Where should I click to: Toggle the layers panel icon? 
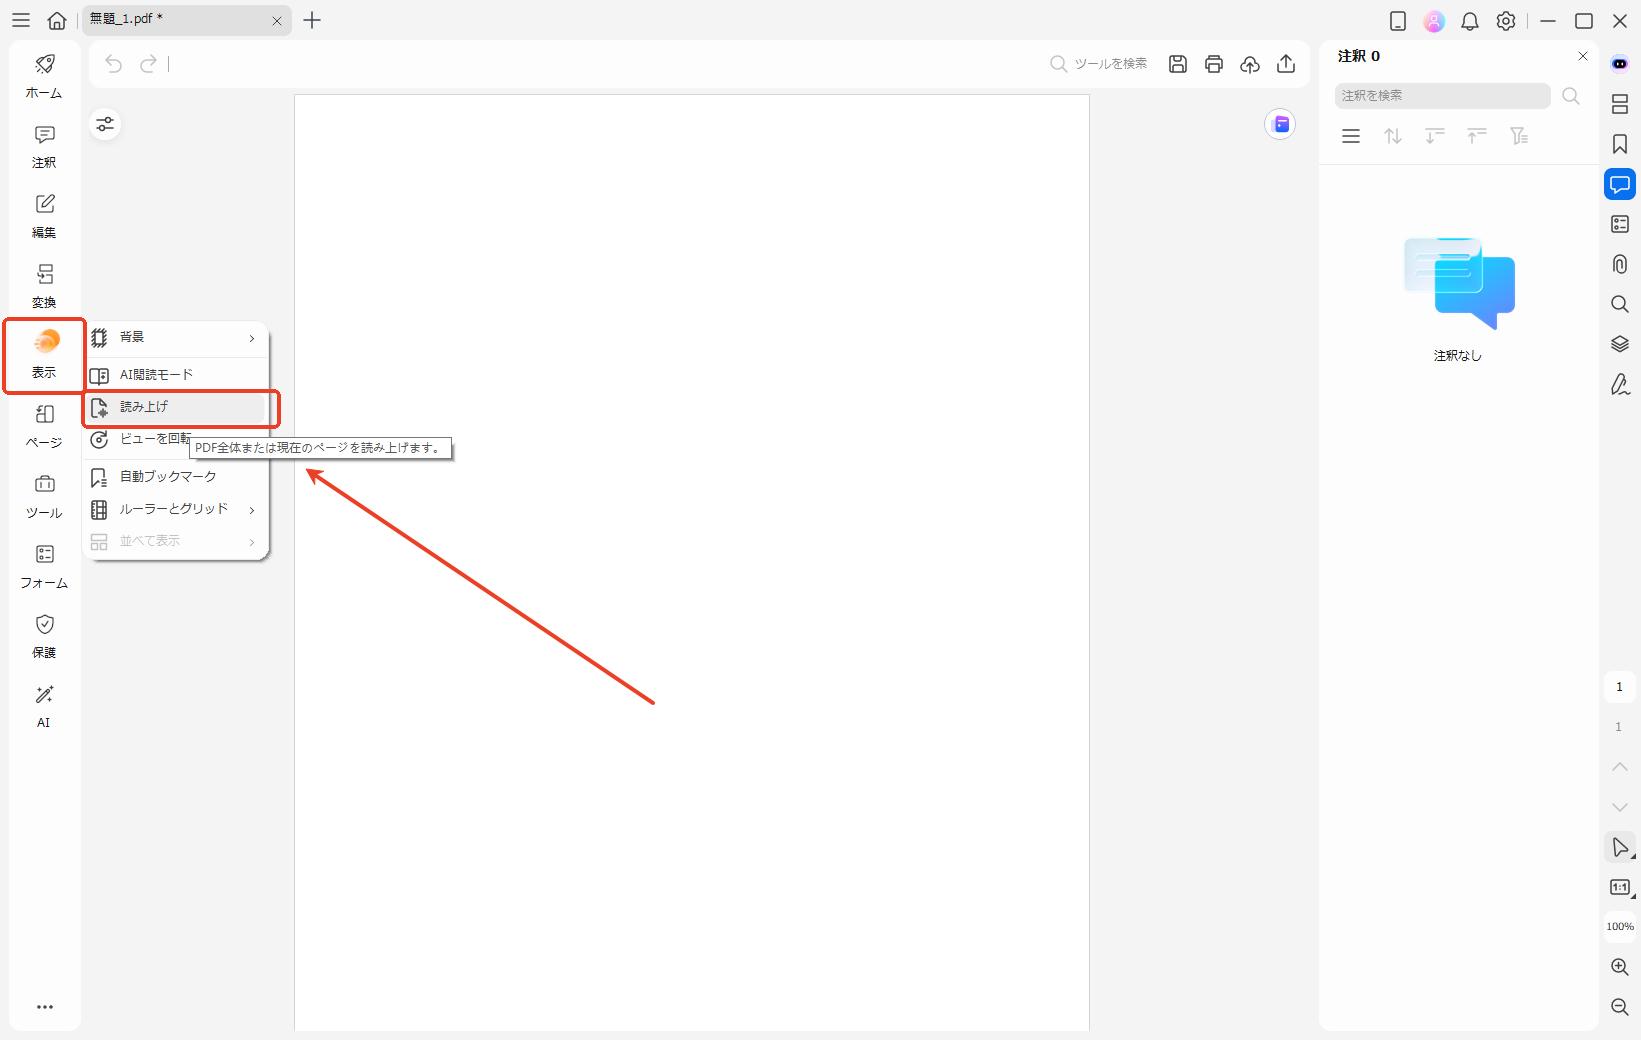(1620, 344)
